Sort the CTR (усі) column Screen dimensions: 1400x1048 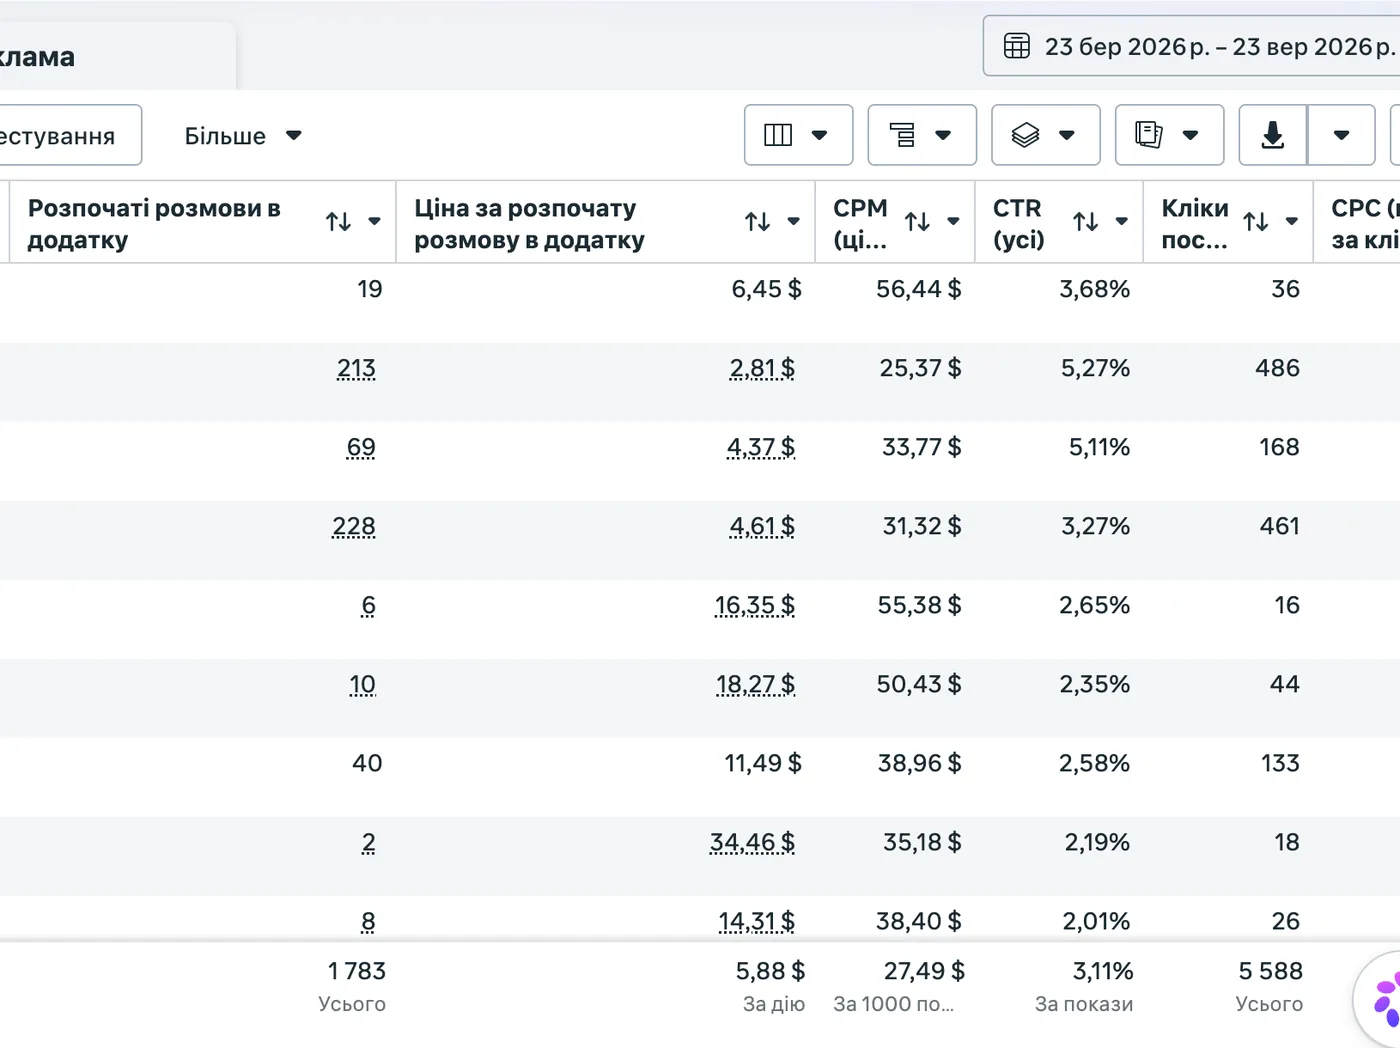1086,222
